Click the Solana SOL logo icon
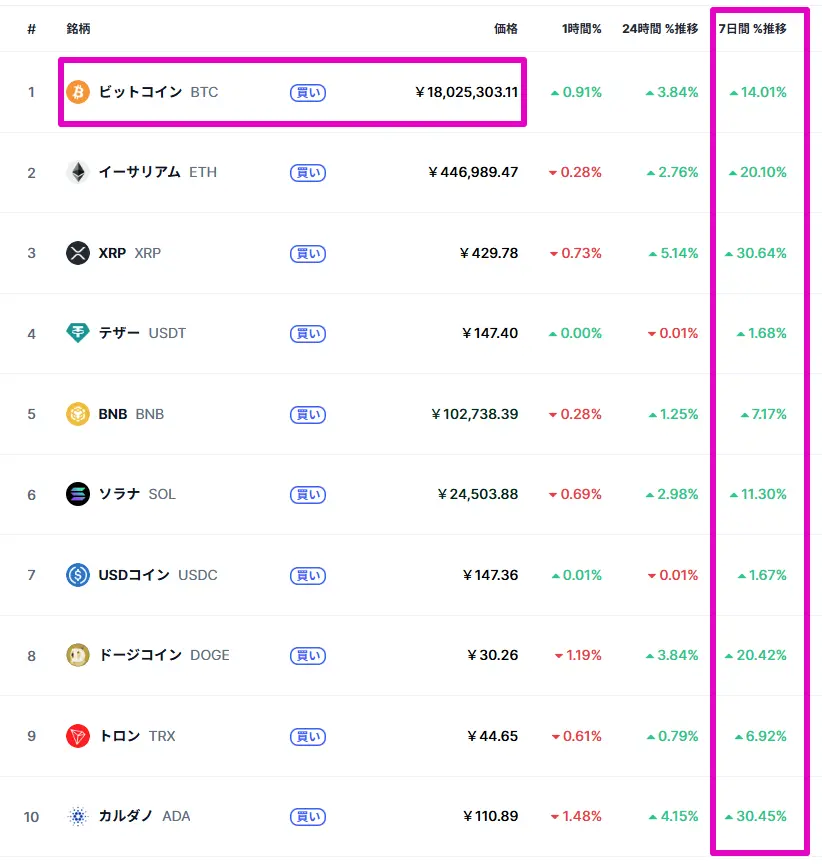 78,494
